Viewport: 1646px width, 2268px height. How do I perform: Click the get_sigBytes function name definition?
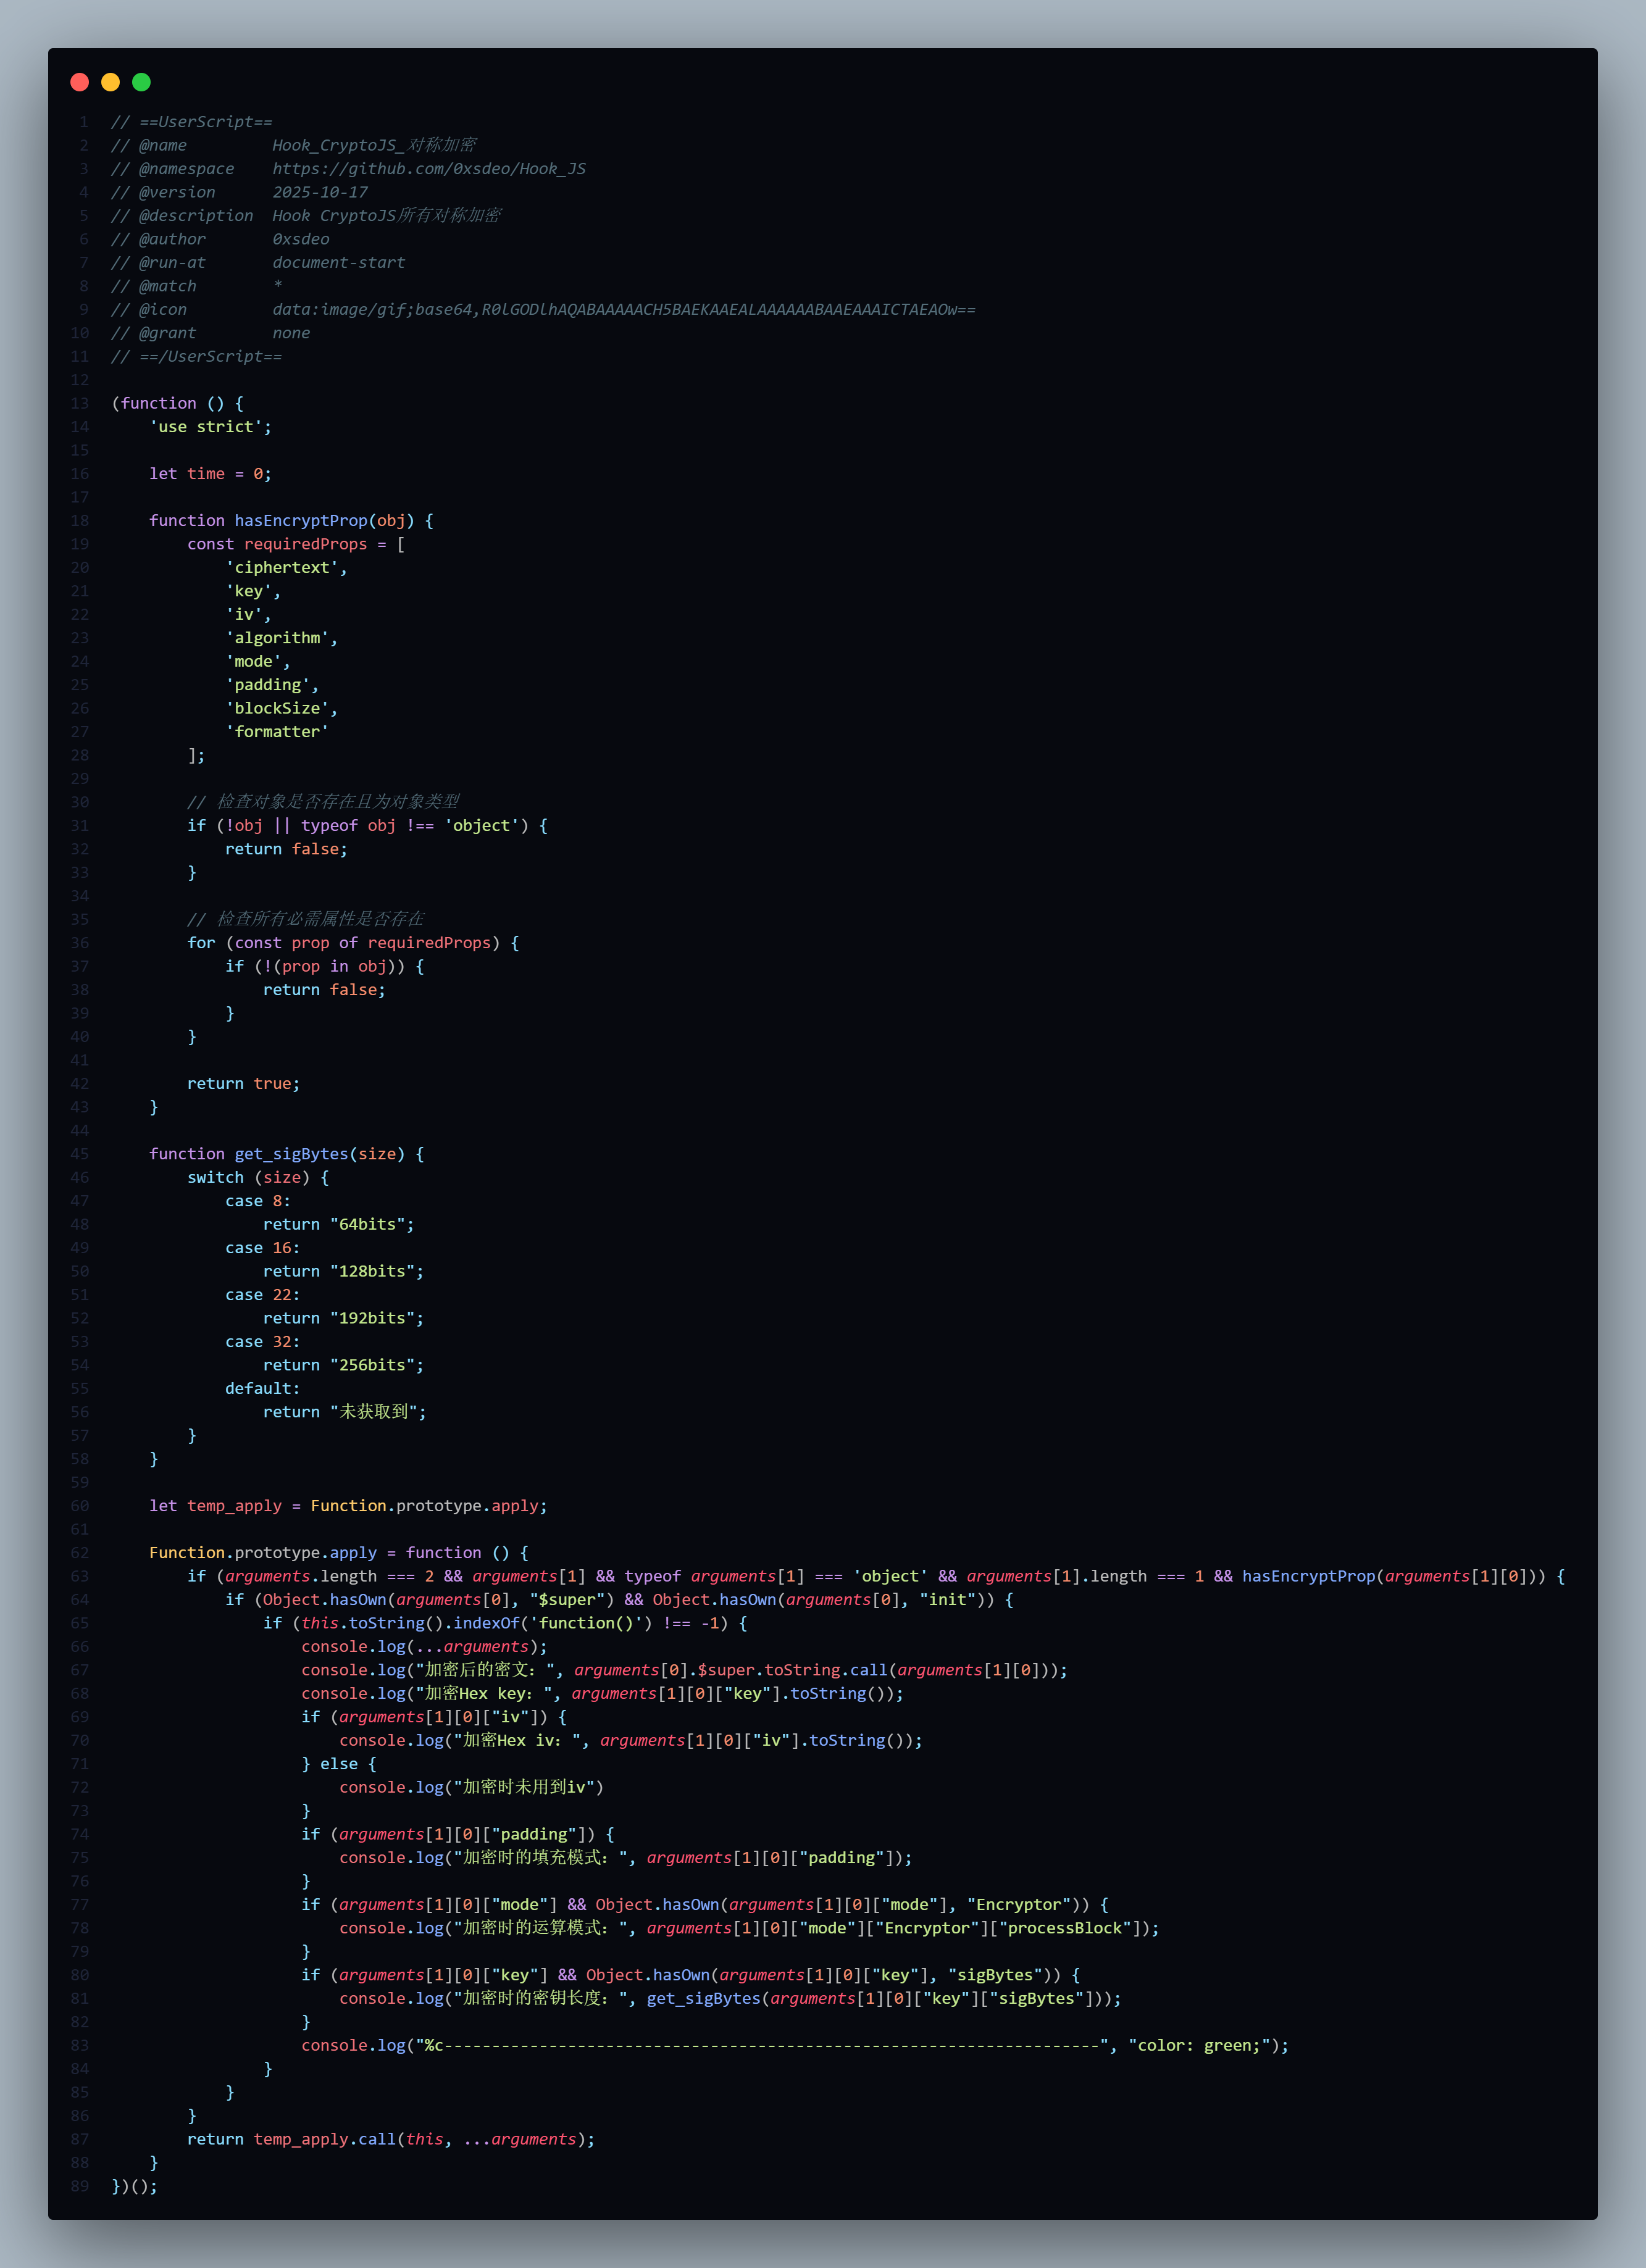pyautogui.click(x=291, y=1154)
